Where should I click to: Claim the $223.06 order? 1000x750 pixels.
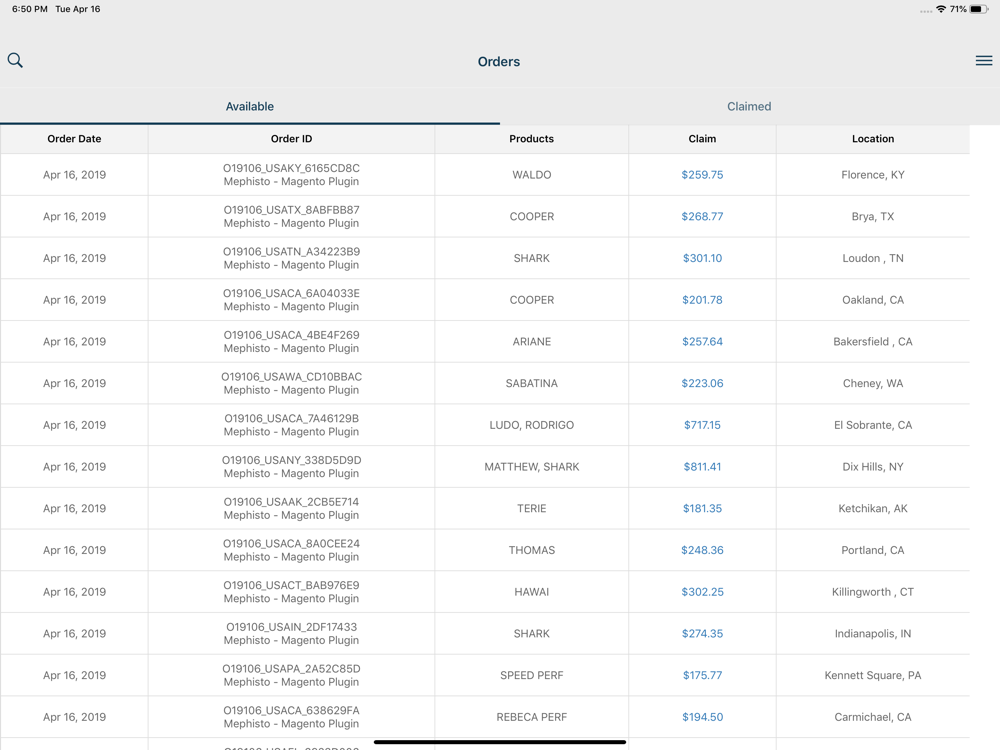coord(702,383)
